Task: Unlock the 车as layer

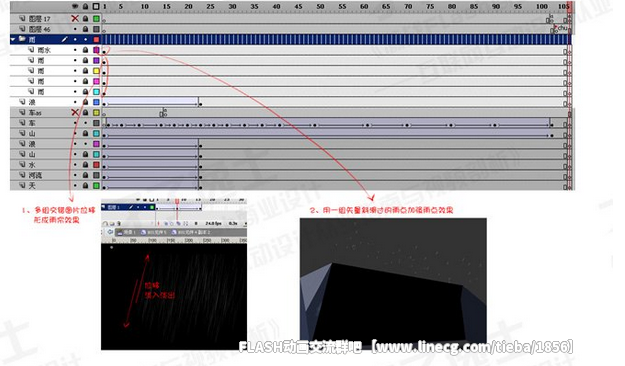Action: click(85, 112)
